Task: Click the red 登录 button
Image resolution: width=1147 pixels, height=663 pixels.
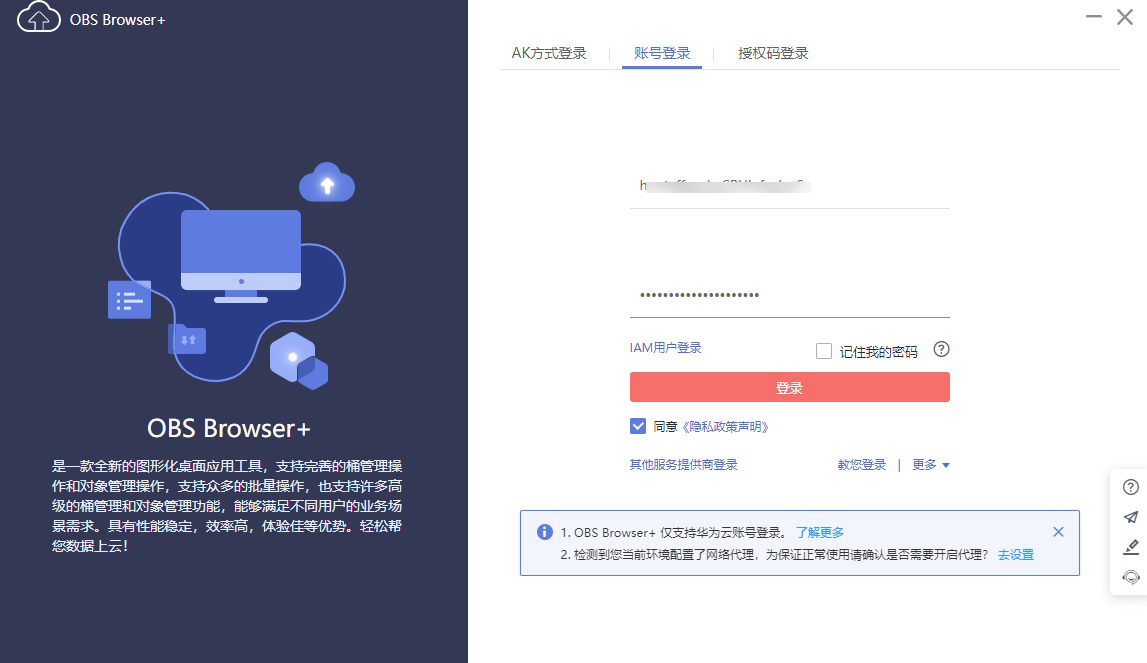Action: [789, 387]
